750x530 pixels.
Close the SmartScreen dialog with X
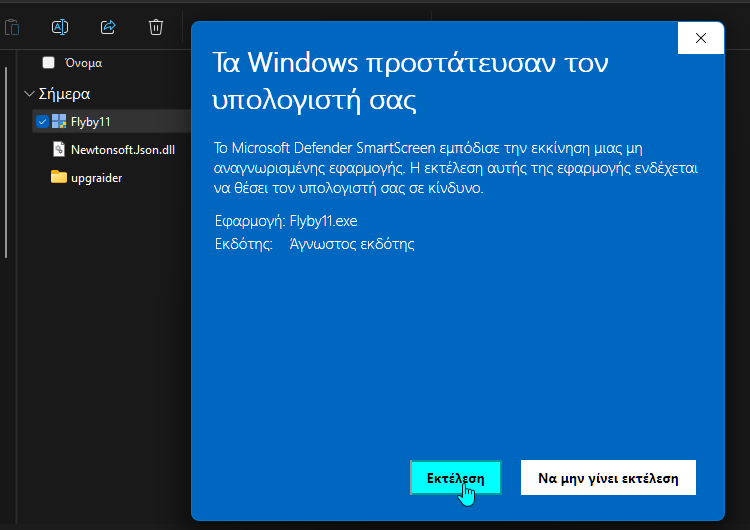[x=701, y=38]
